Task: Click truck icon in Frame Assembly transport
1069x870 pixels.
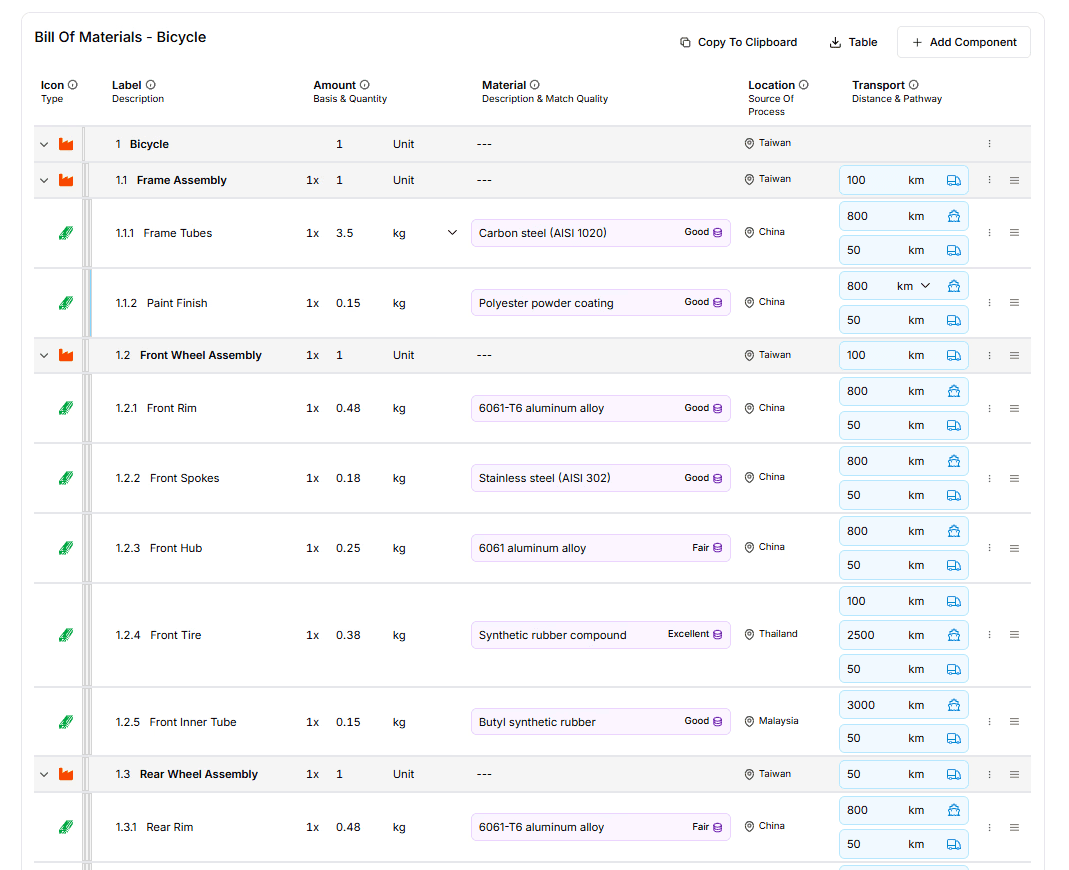Action: (x=954, y=181)
